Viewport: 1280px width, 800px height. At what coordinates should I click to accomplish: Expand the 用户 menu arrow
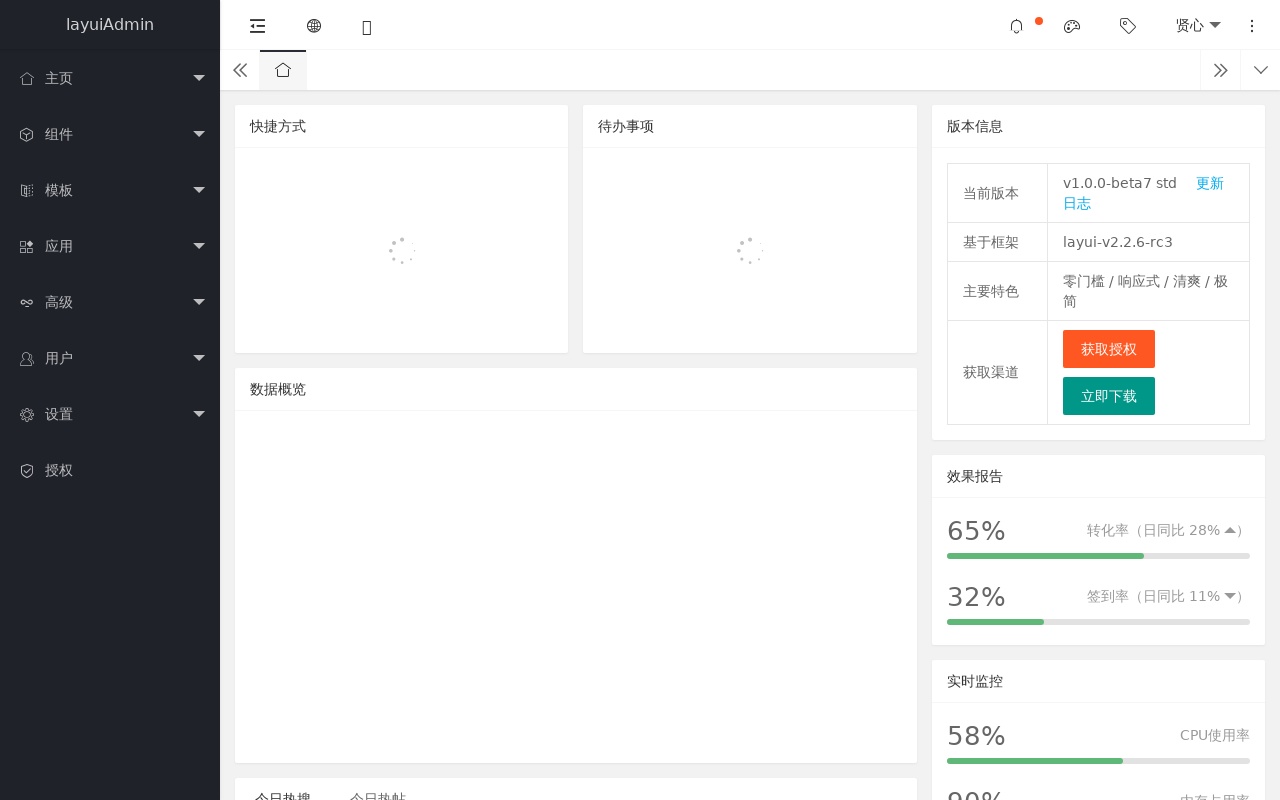(x=199, y=358)
